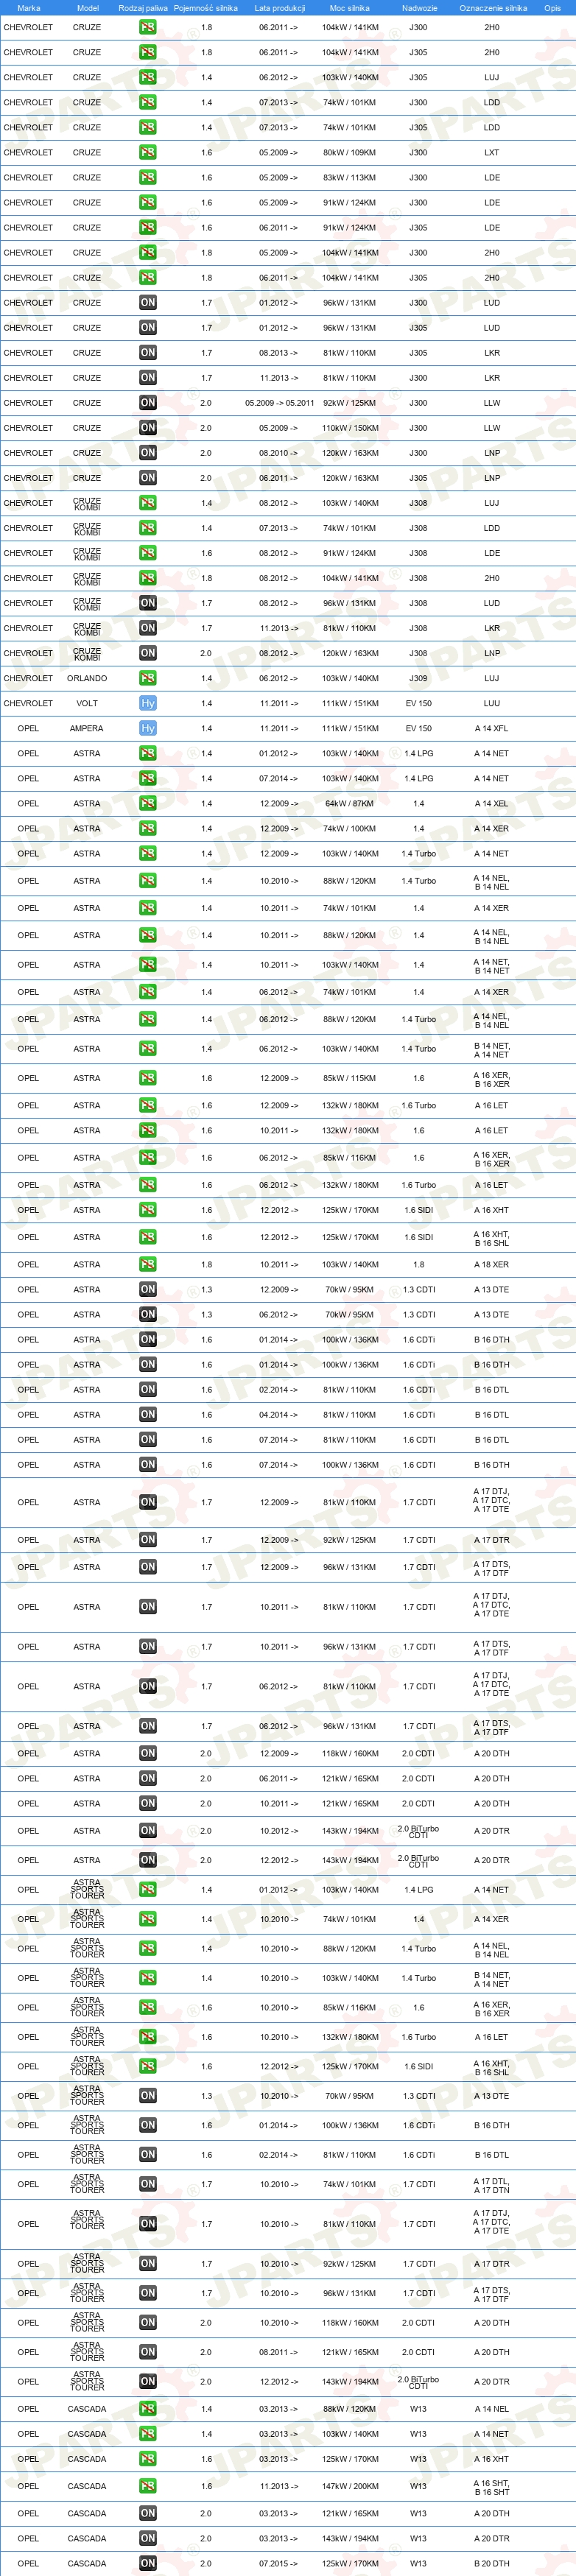Click the 64kW / 87KM power cell
This screenshot has height=2576, width=576.
pos(350,803)
